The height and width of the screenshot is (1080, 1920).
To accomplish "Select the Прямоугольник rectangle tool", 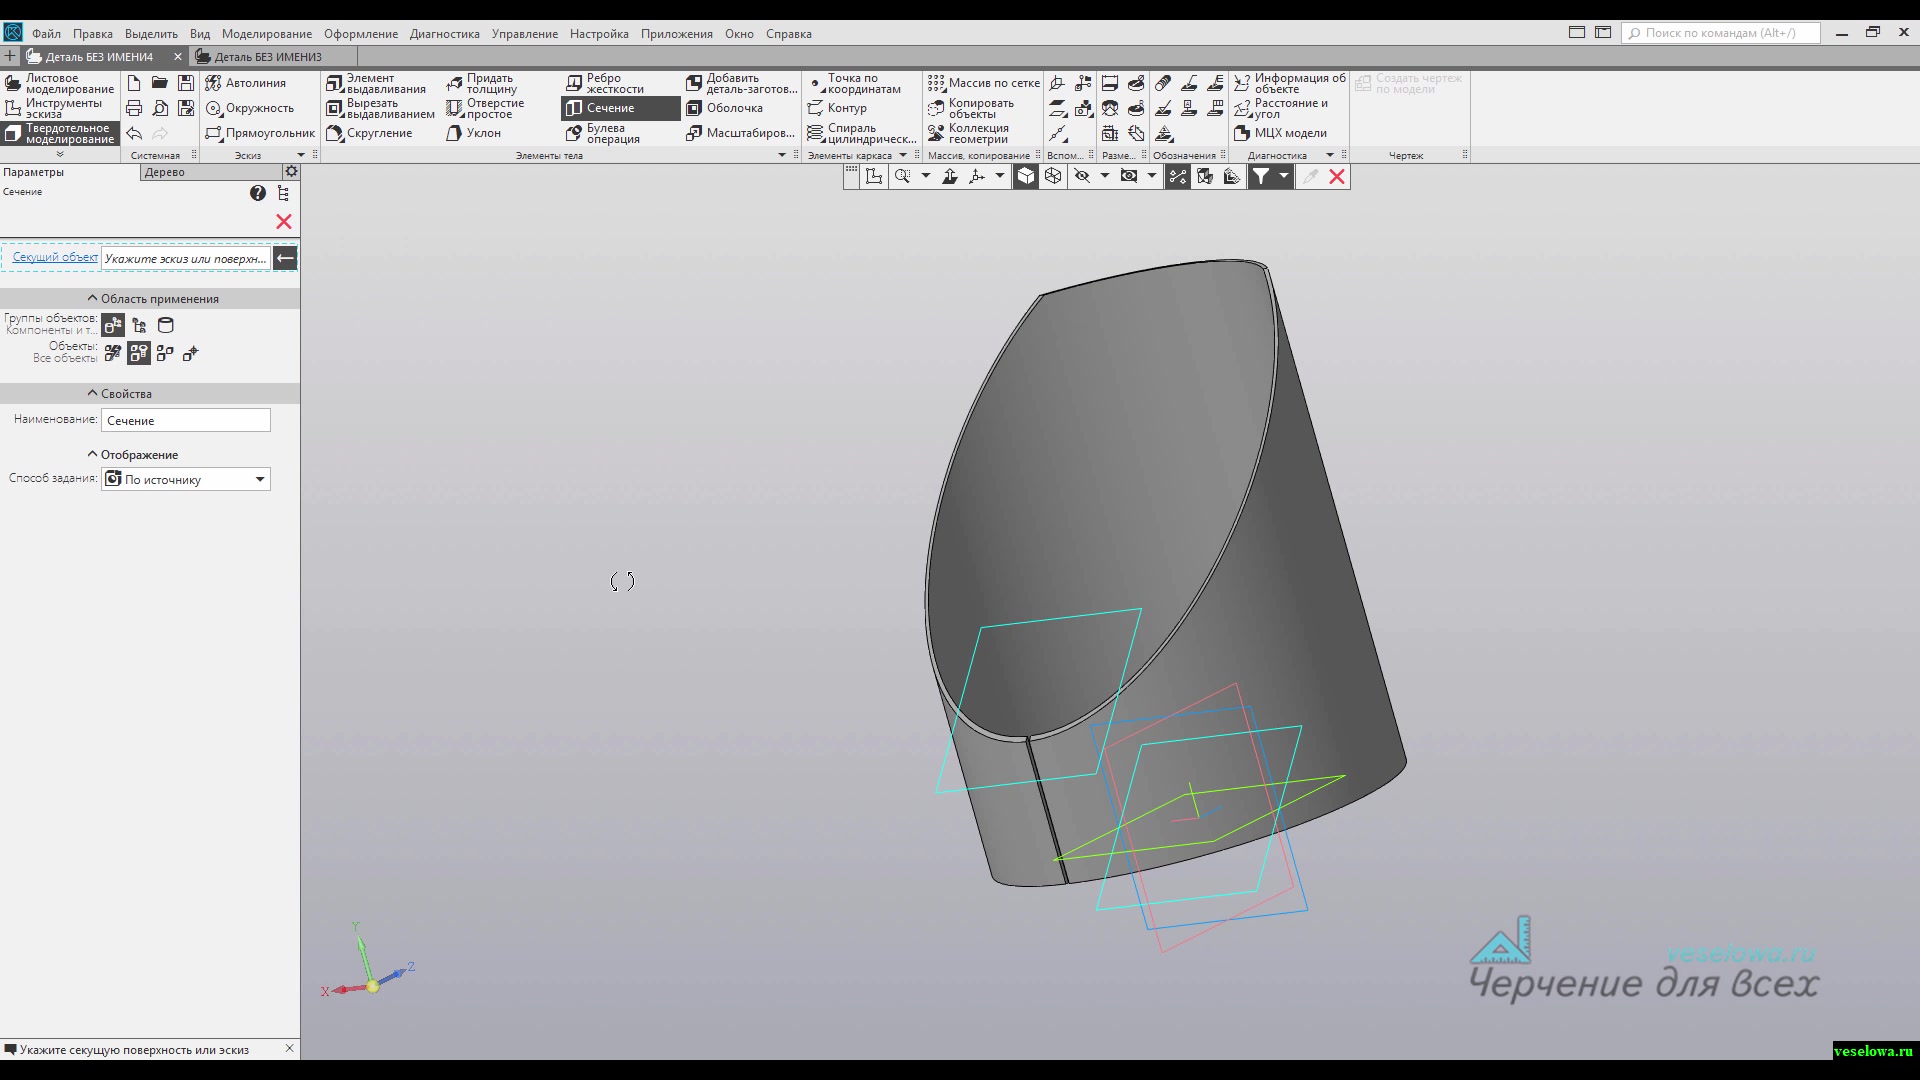I will pos(260,133).
